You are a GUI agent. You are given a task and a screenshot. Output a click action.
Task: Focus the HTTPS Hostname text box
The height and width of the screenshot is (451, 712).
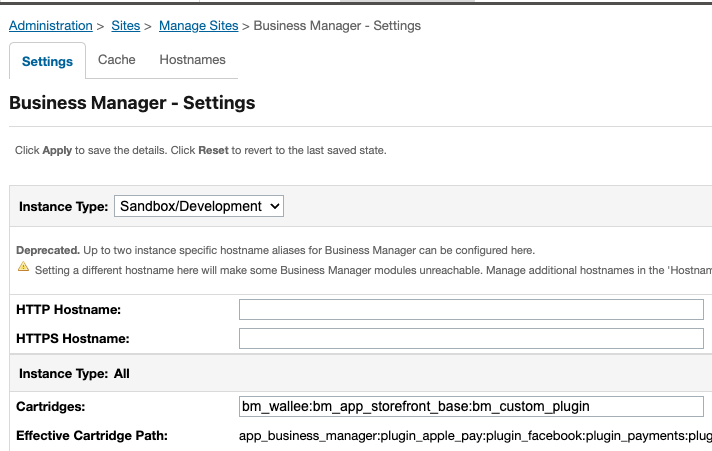tap(471, 339)
